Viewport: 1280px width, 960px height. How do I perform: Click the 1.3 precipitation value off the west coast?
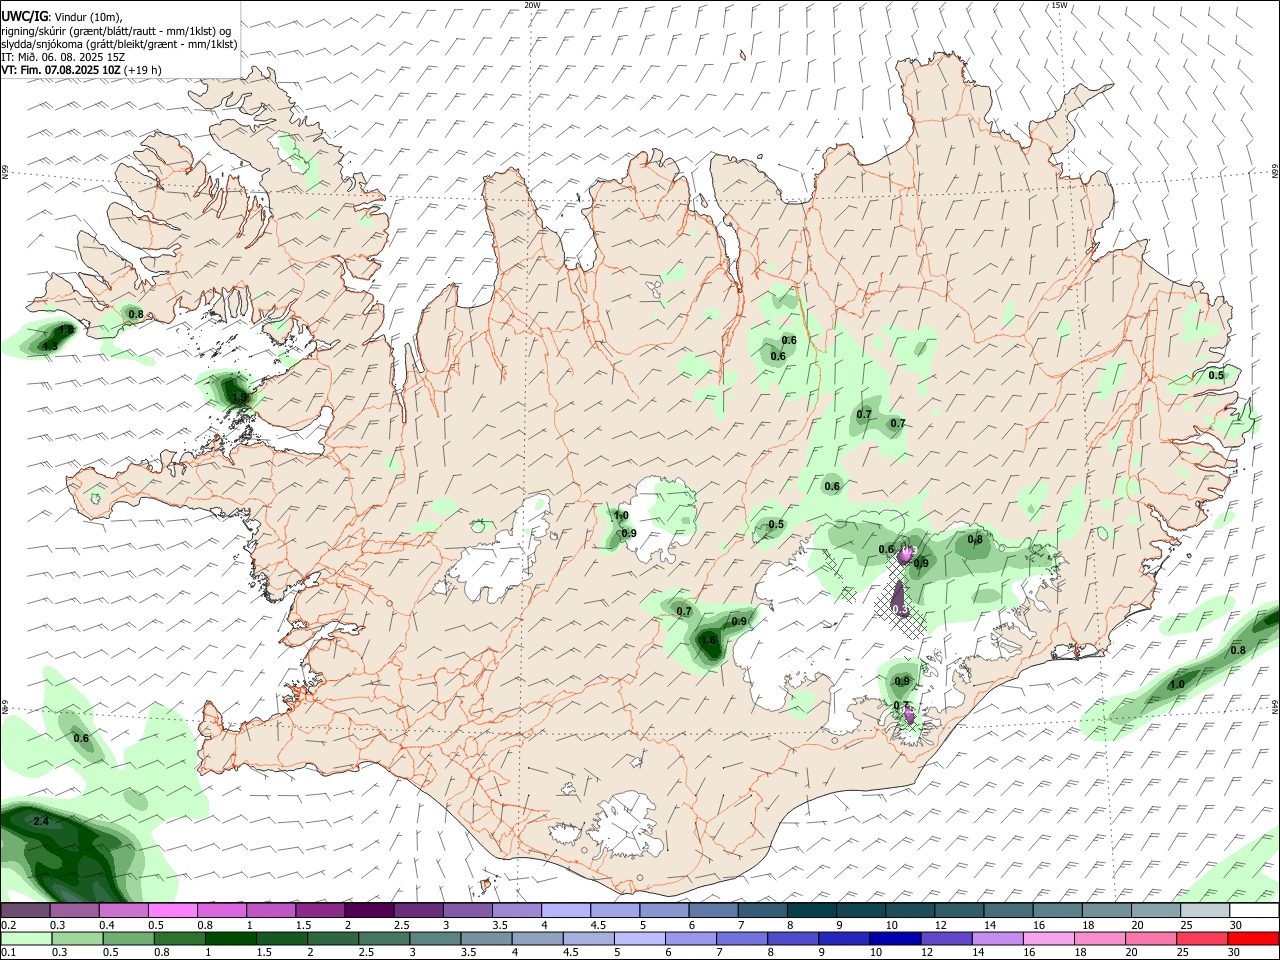(x=49, y=346)
